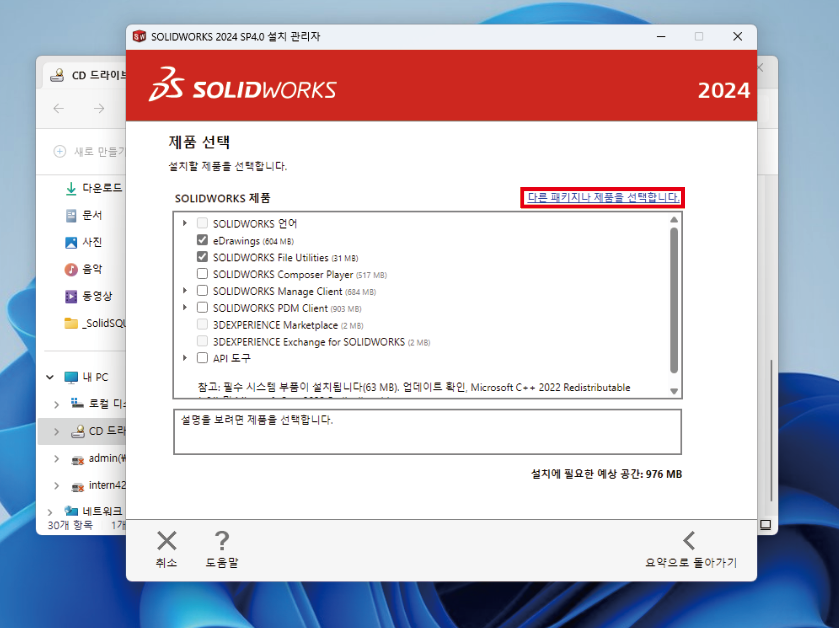Image resolution: width=839 pixels, height=628 pixels.
Task: Expand the SOLIDWORKS language tree node
Action: point(185,223)
